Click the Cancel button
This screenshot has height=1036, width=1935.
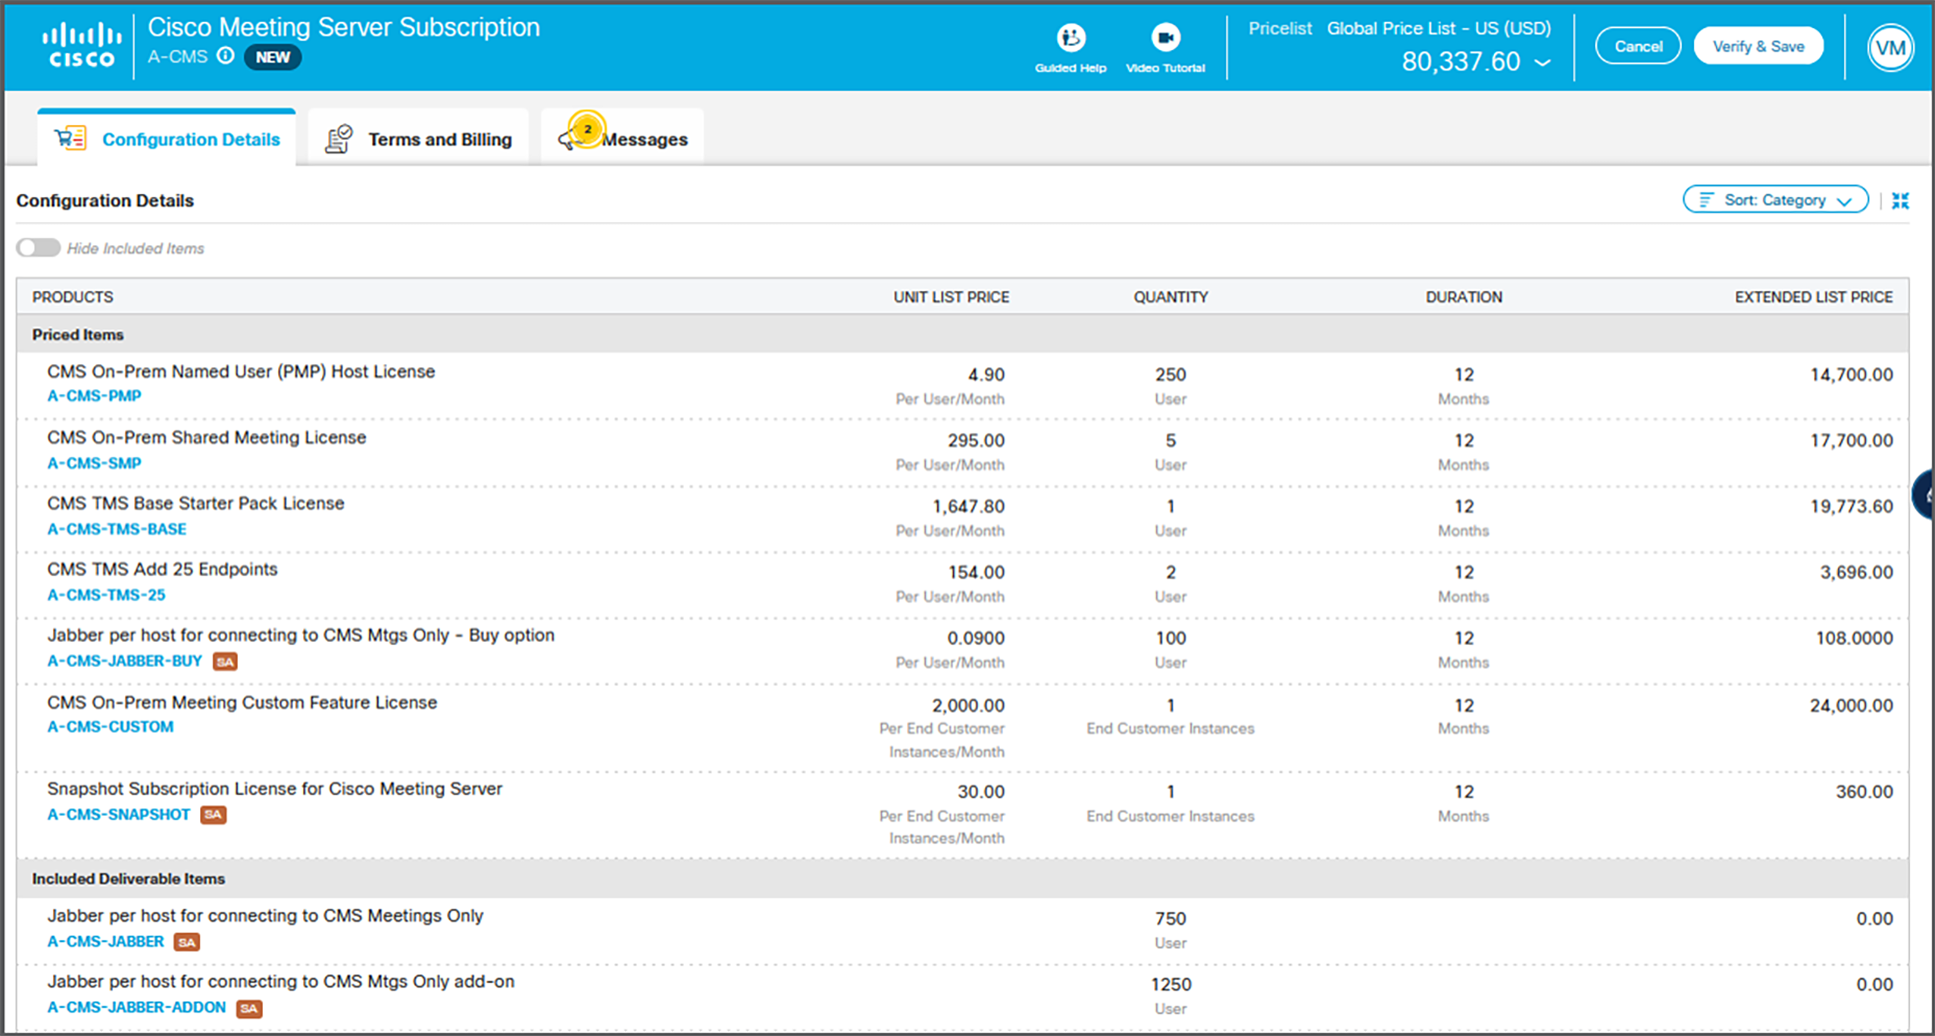click(1638, 46)
